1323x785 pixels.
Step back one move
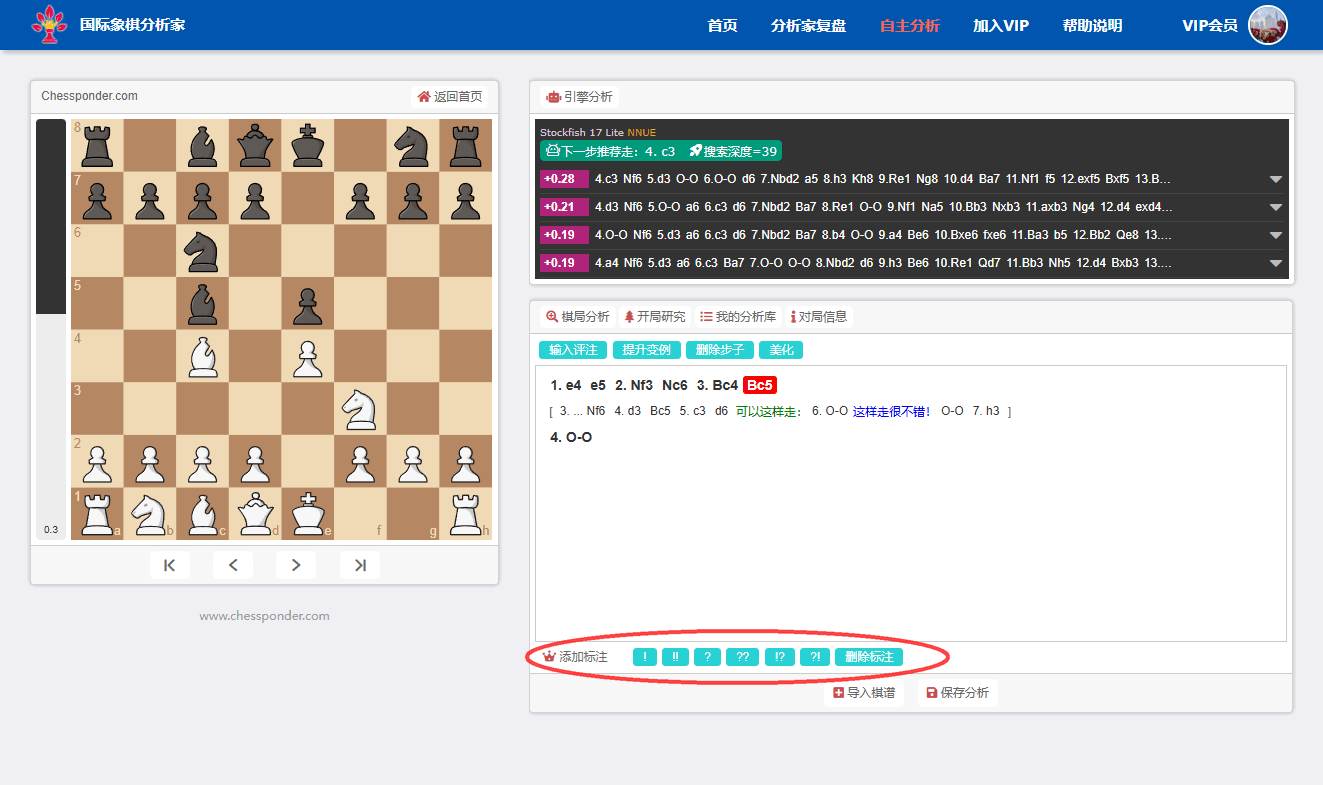coord(233,565)
